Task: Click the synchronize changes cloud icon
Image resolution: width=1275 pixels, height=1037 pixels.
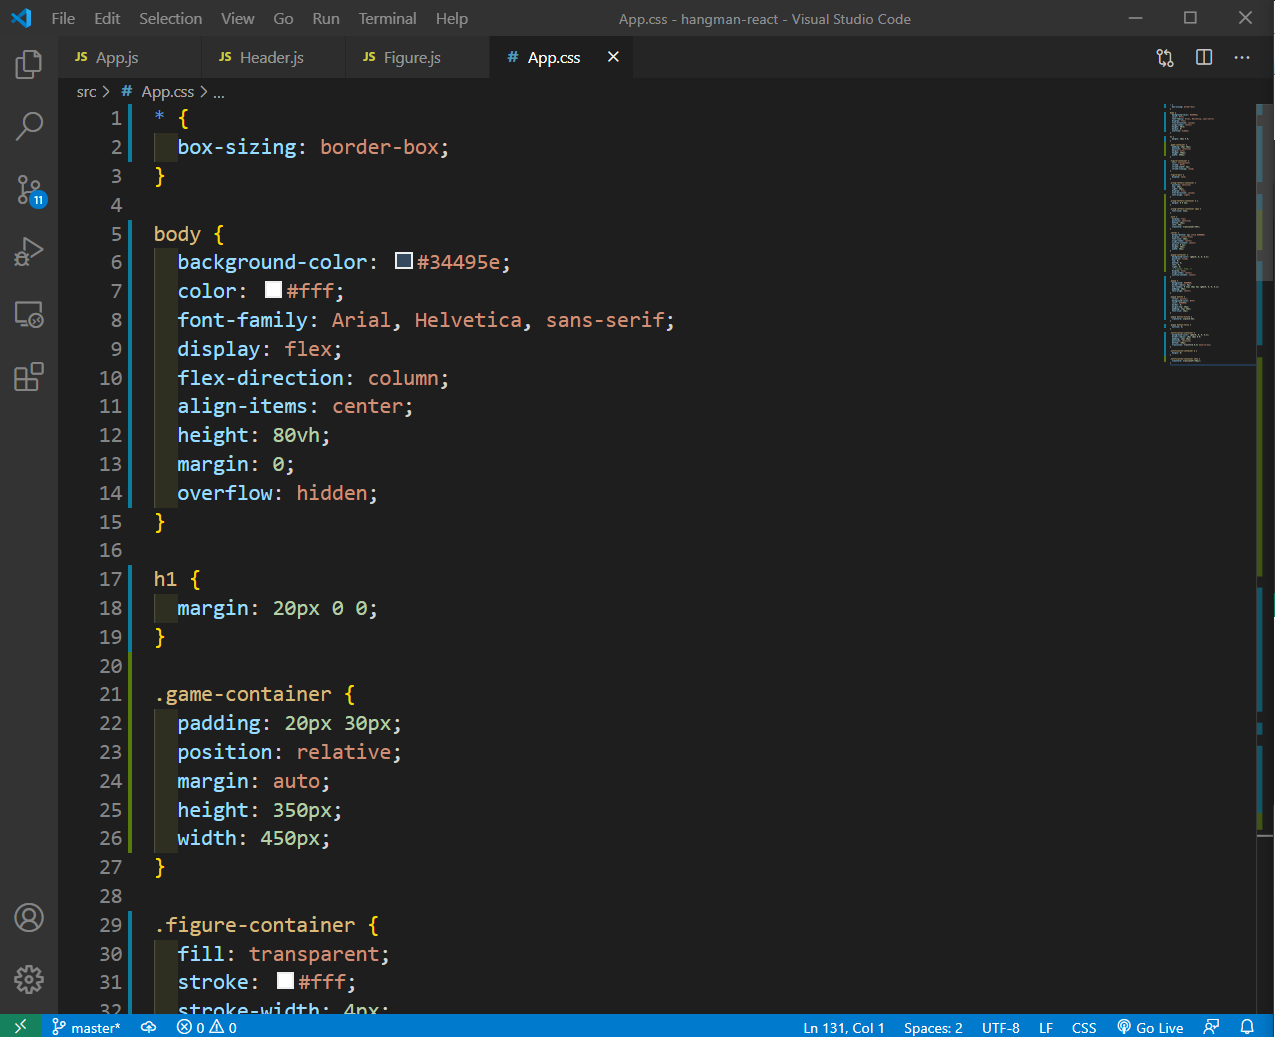Action: coord(148,1027)
